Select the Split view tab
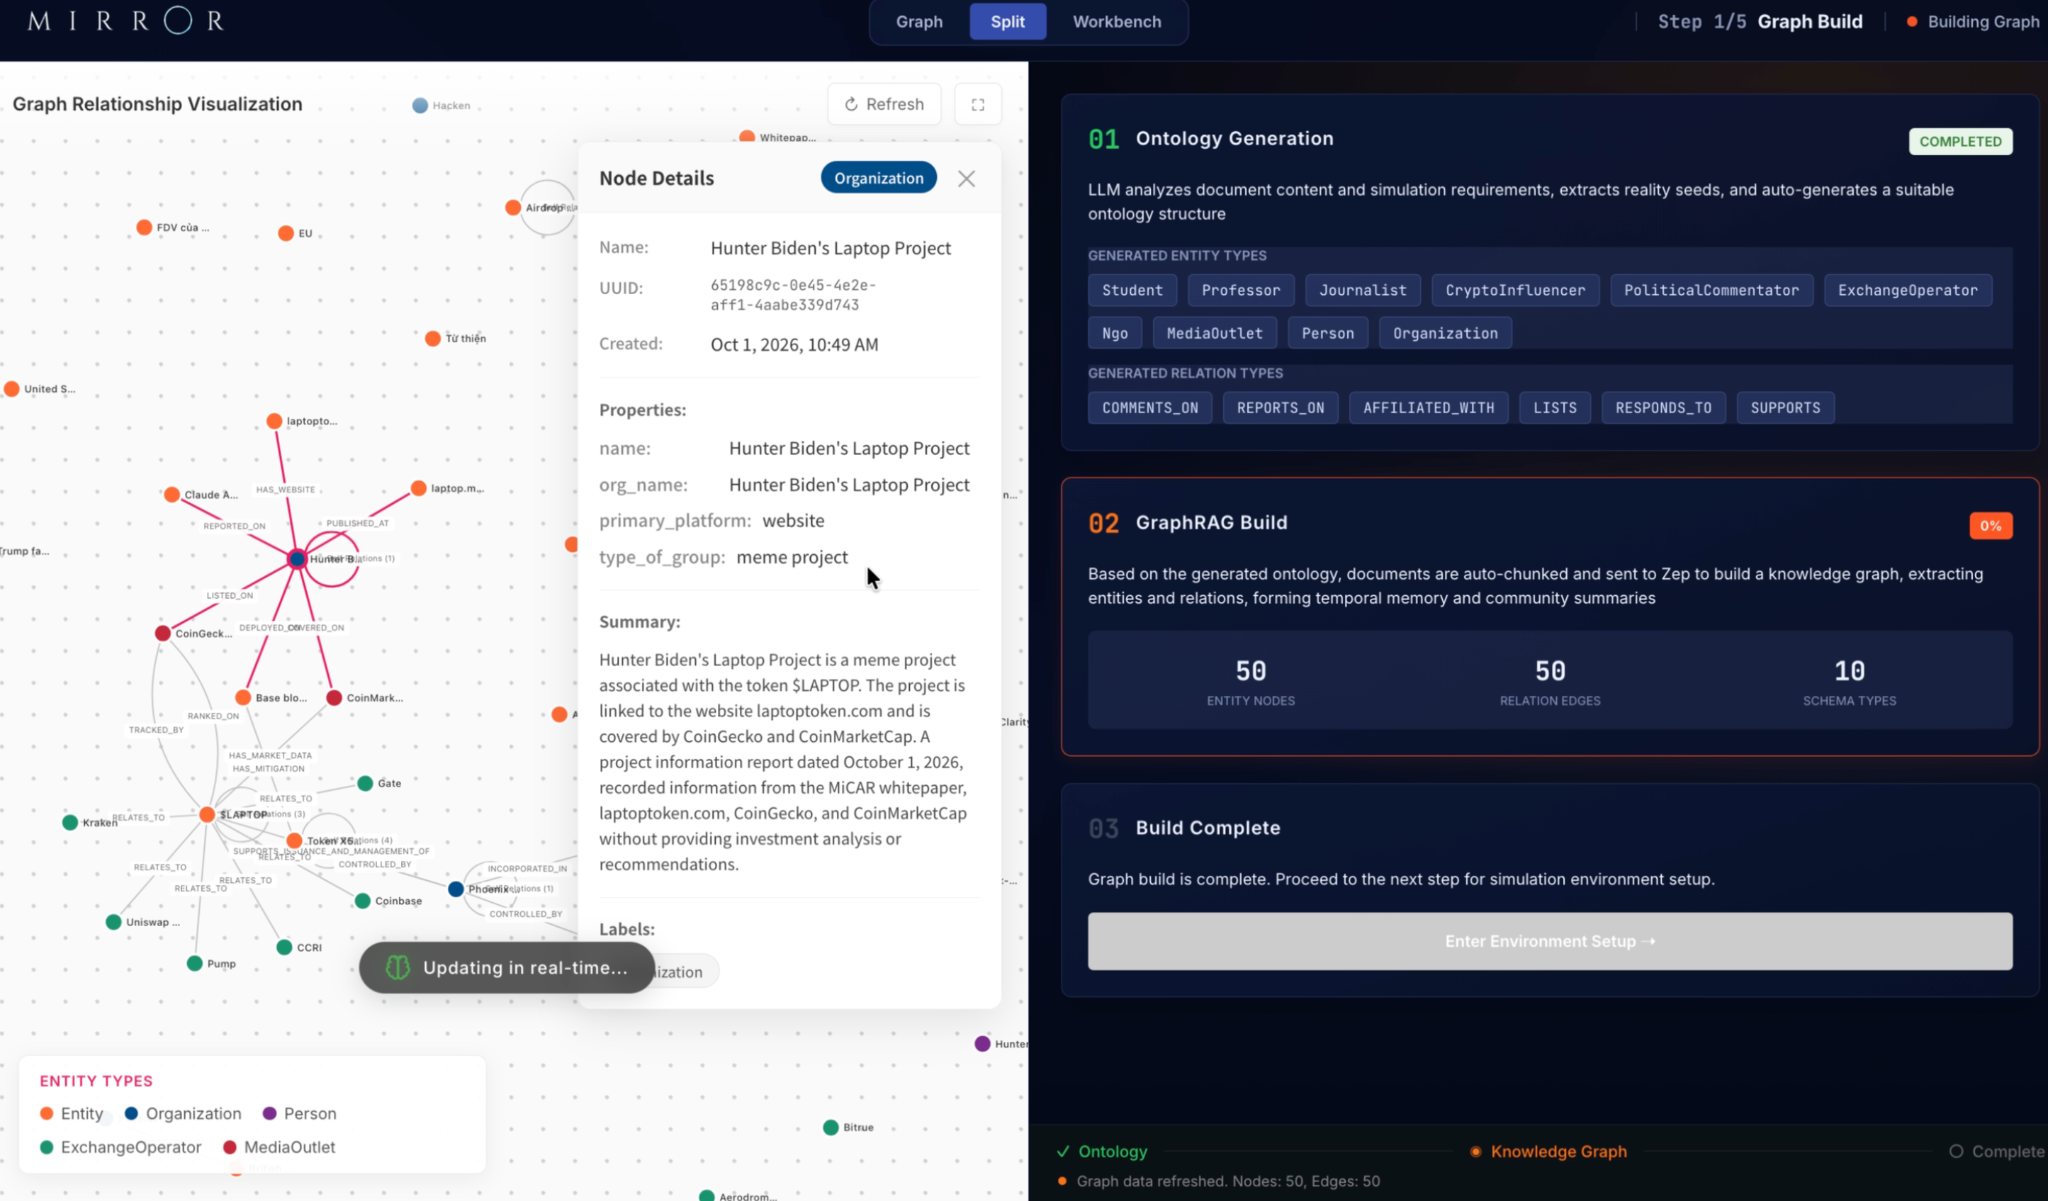The width and height of the screenshot is (2048, 1201). click(1007, 21)
